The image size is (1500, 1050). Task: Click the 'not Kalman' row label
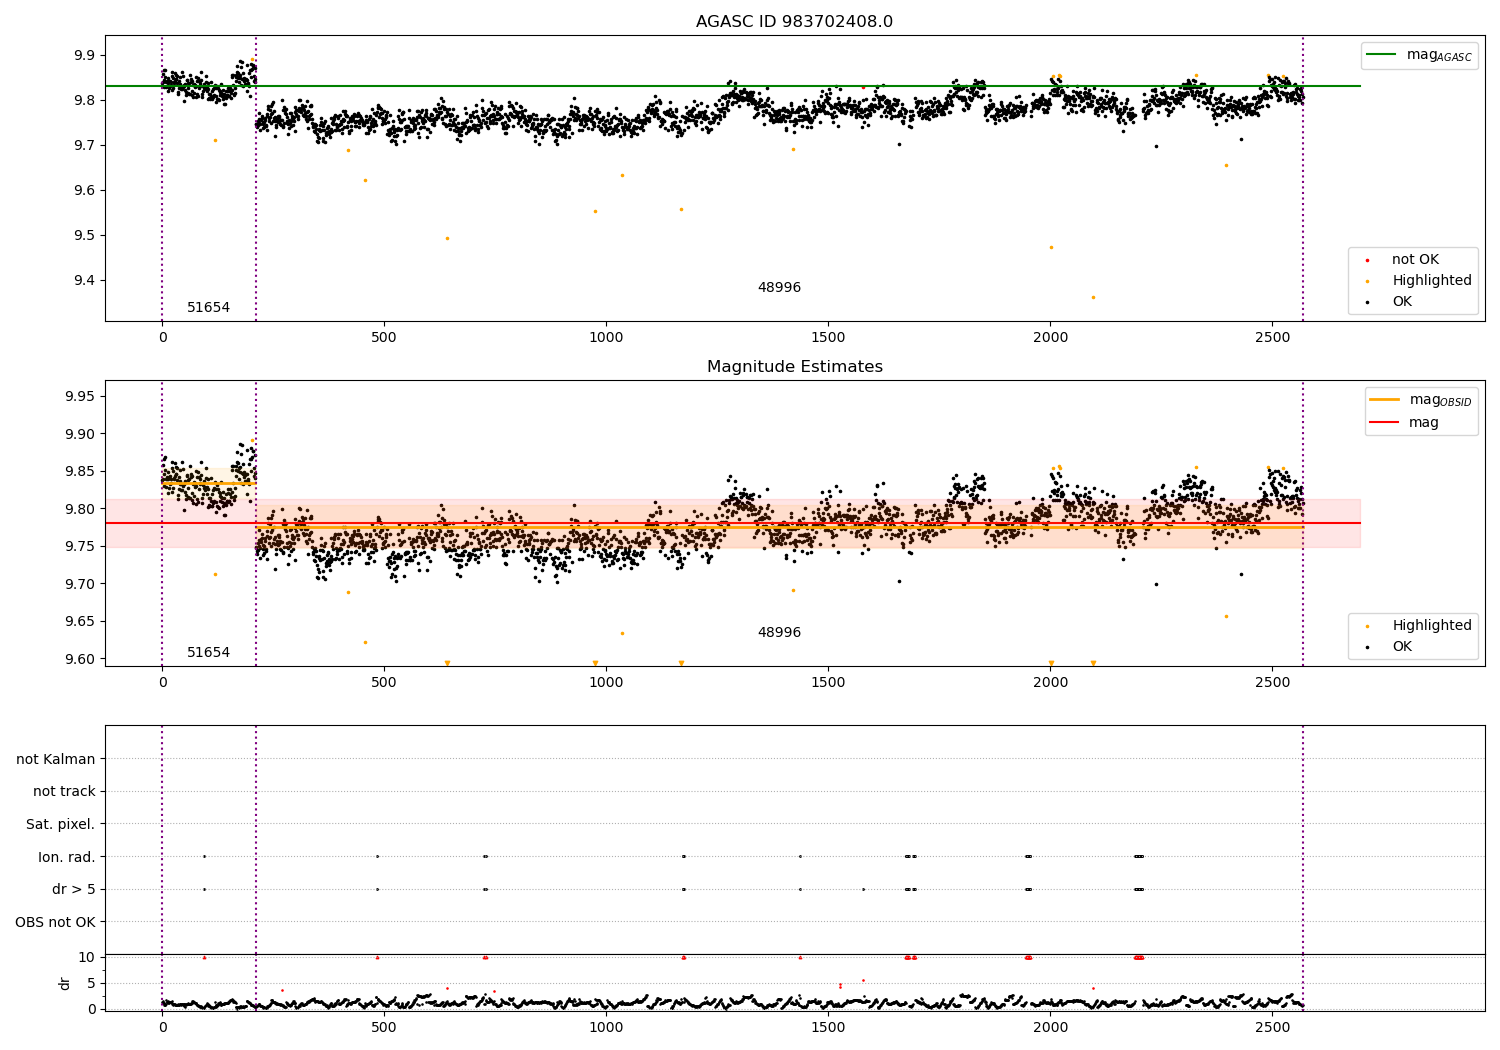coord(56,759)
